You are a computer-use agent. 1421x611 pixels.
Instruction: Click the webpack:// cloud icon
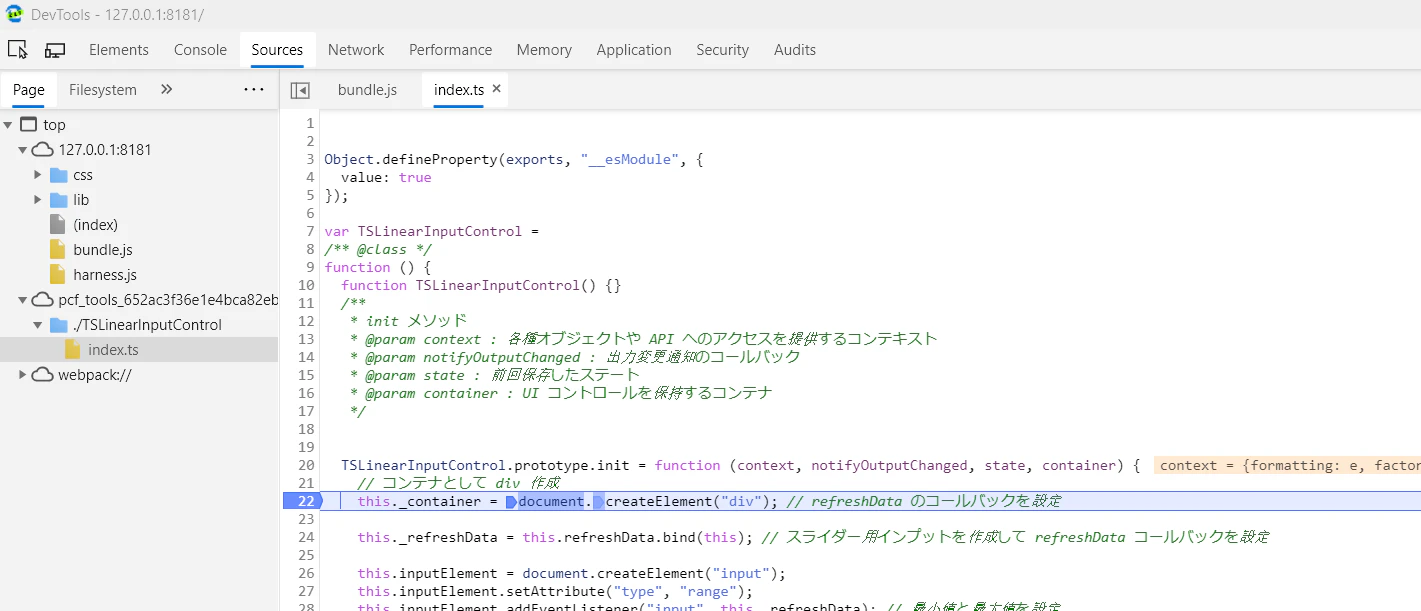[x=43, y=375]
